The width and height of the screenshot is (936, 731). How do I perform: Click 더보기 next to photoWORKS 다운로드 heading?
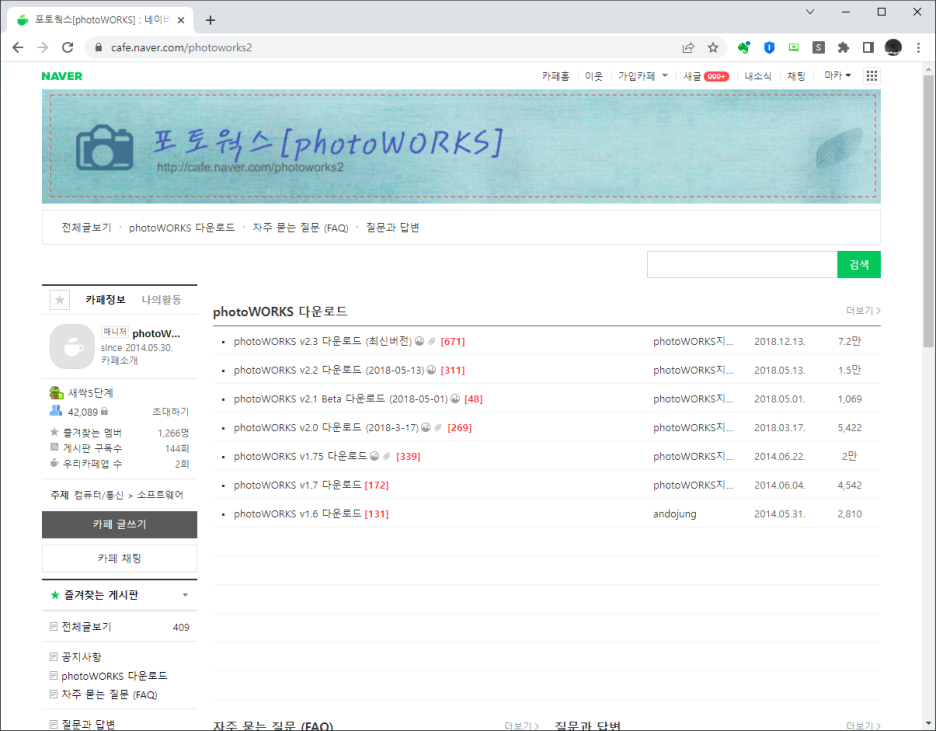863,310
